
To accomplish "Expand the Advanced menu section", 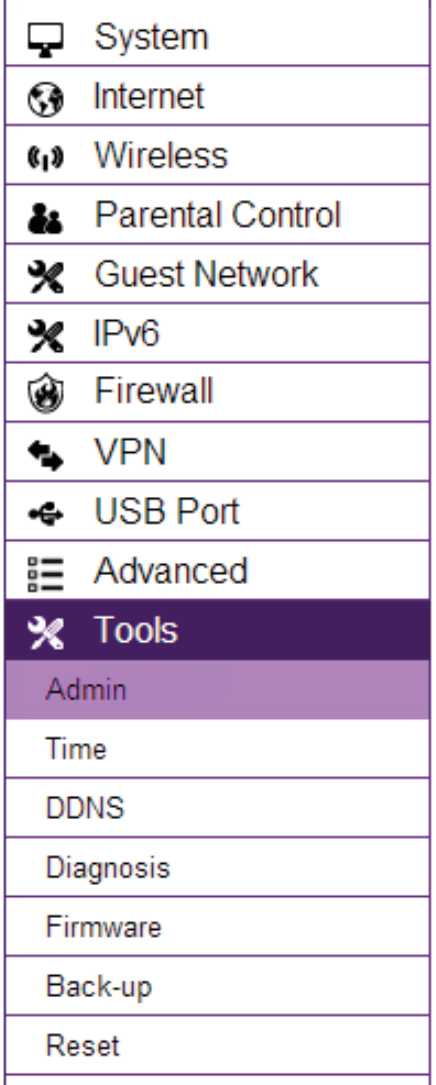I will tap(217, 571).
